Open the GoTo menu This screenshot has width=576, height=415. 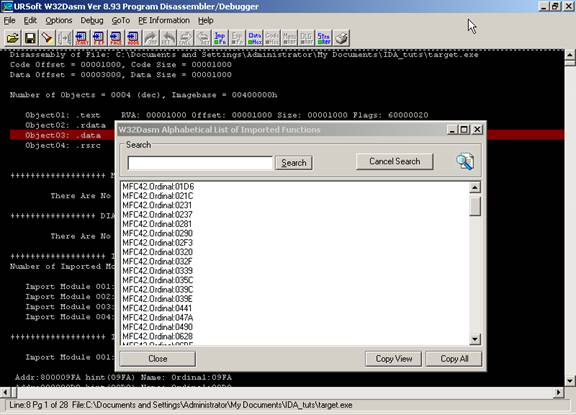click(x=121, y=21)
